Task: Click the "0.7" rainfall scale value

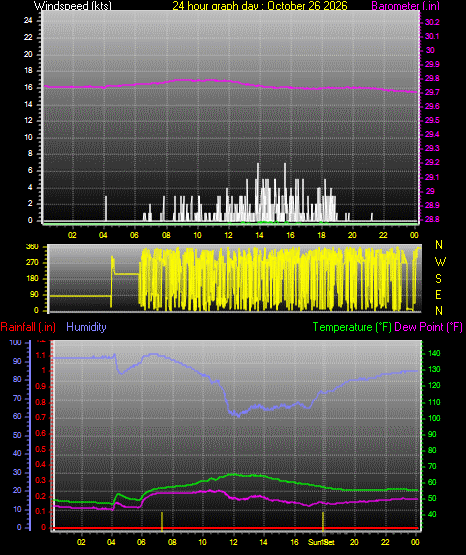Action: tap(41, 417)
